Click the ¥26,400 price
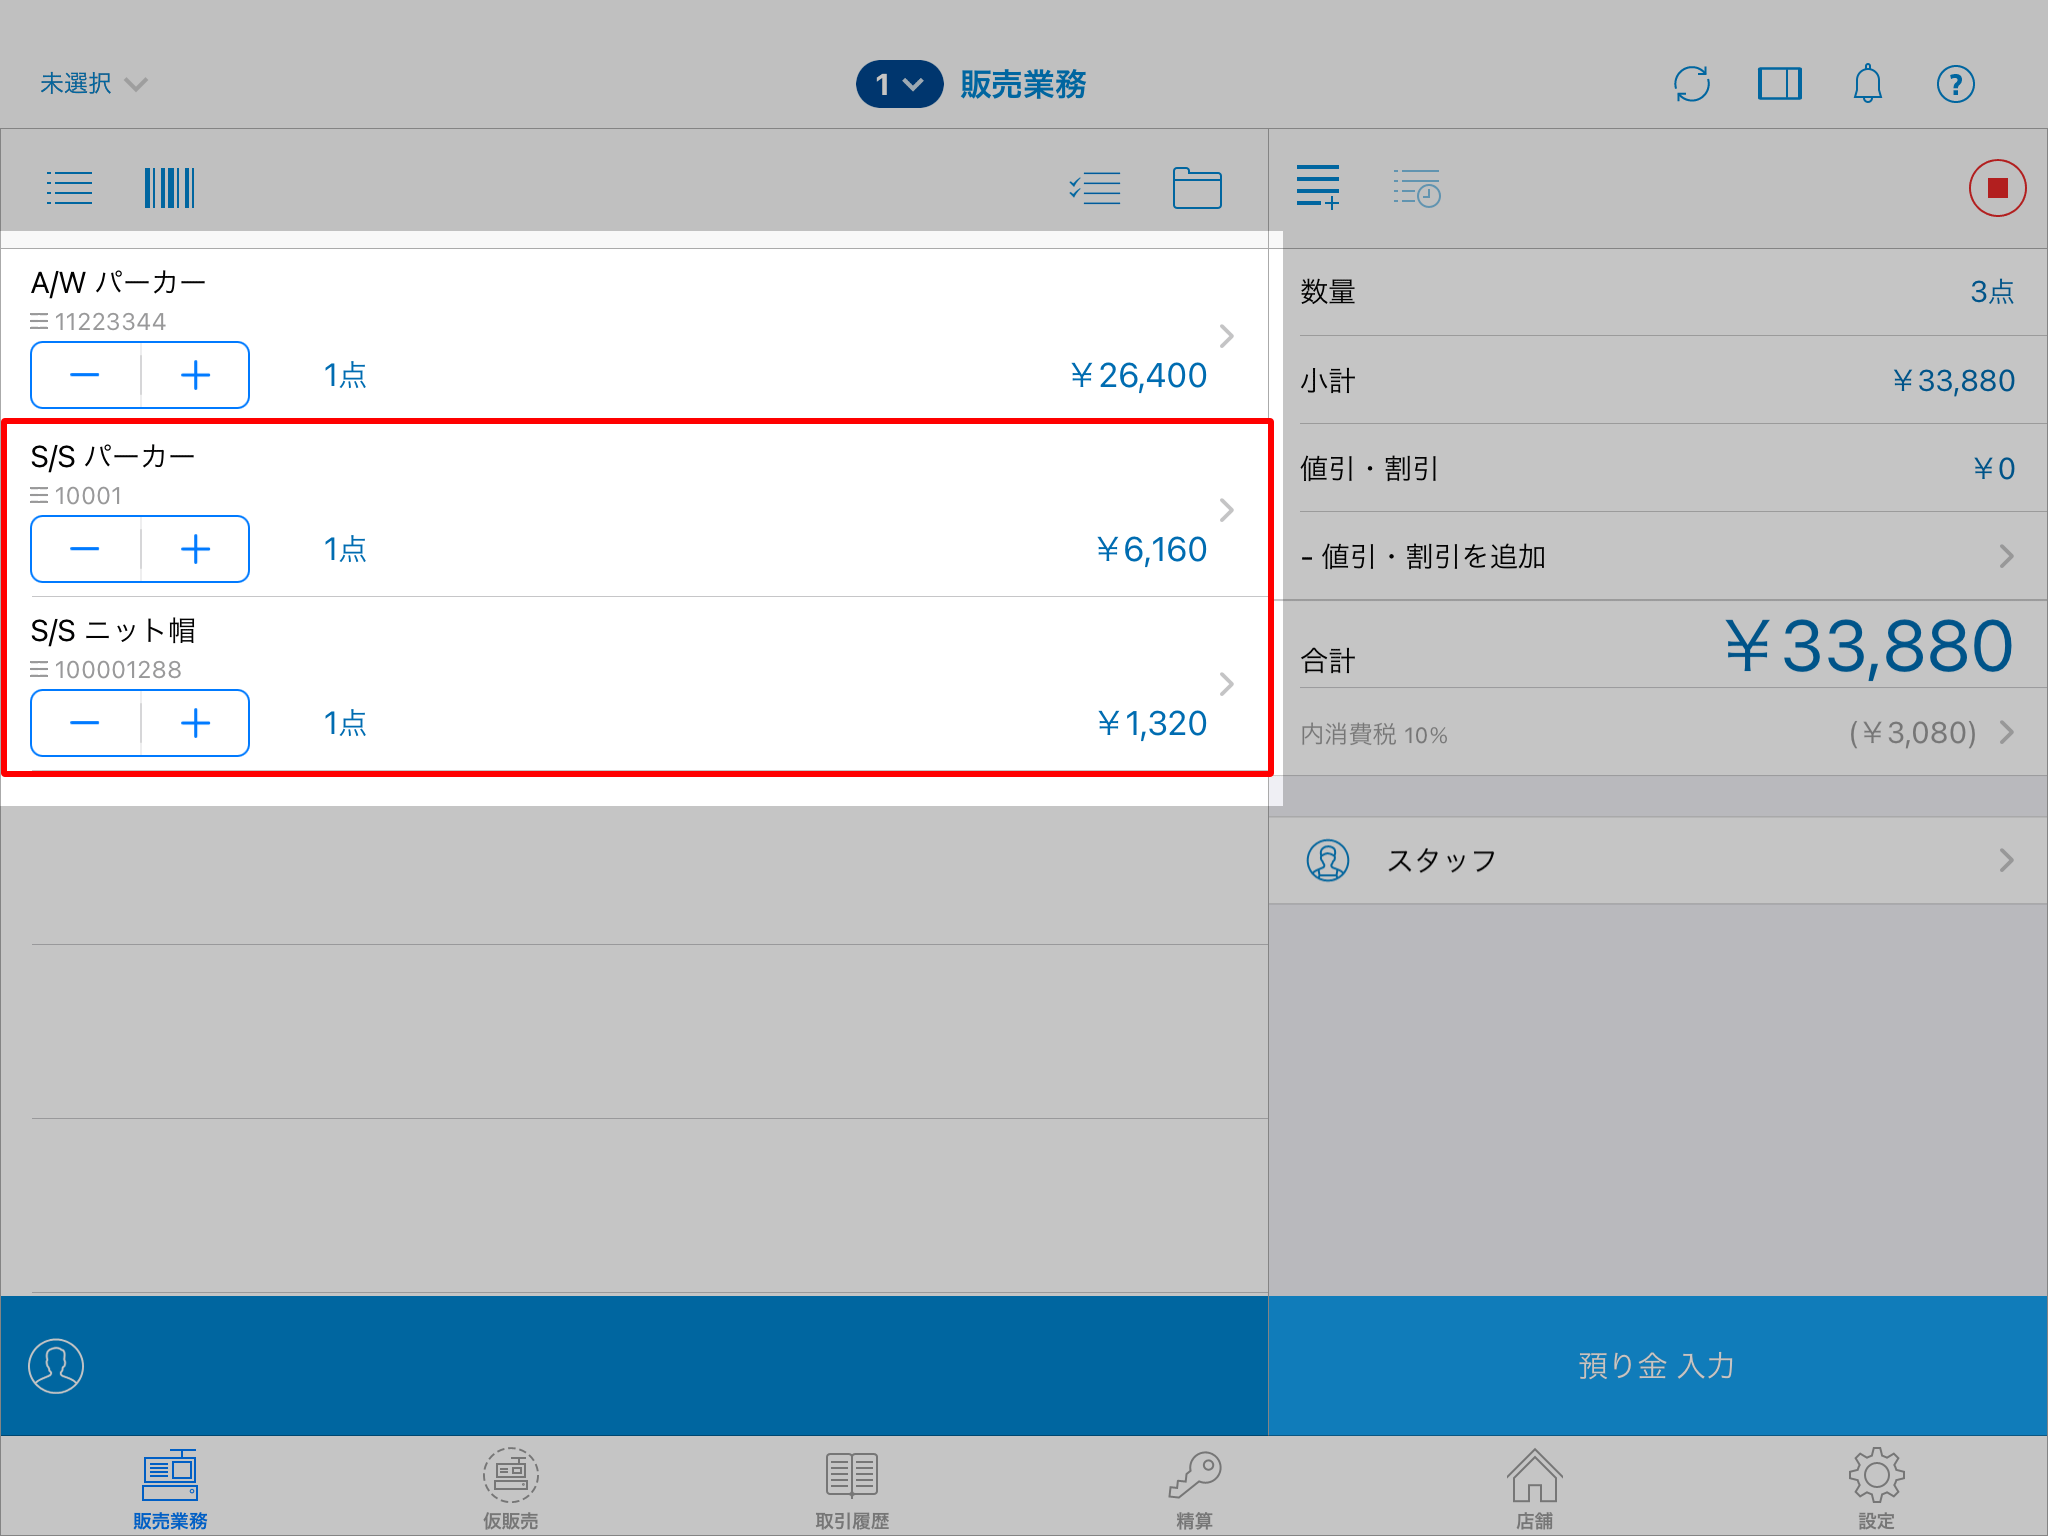The image size is (2048, 1536). pos(1138,375)
